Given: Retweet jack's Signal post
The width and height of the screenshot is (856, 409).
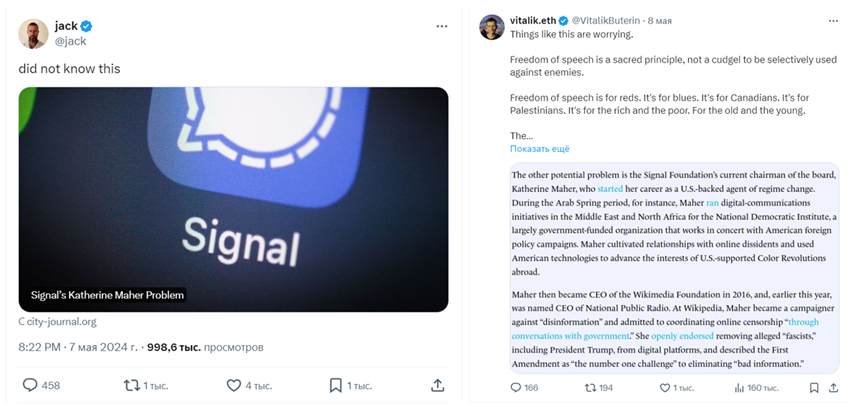Looking at the screenshot, I should click(x=131, y=385).
